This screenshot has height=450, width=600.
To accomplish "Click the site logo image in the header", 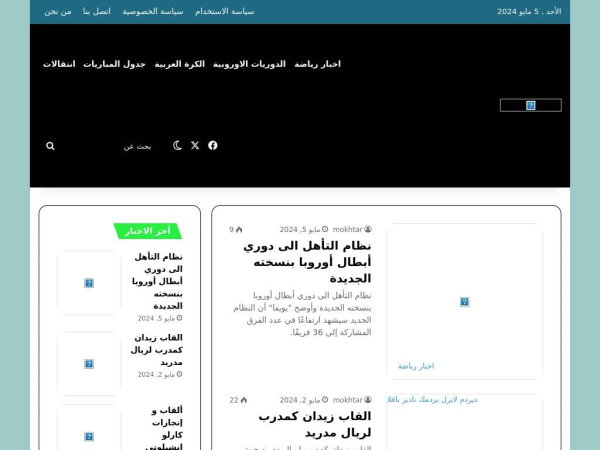I will point(530,105).
